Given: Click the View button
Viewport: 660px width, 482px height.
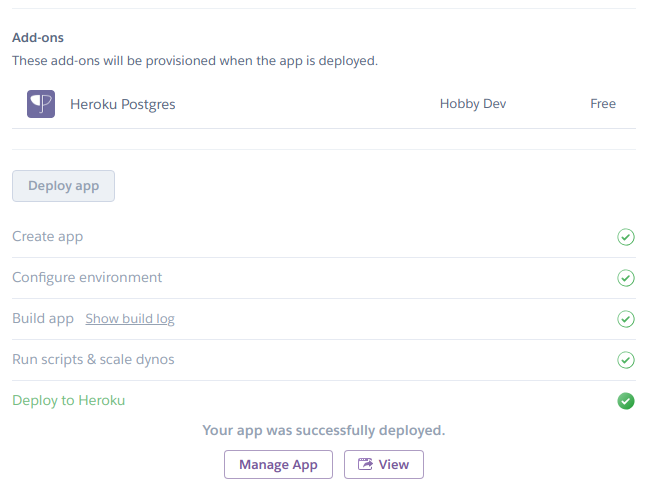Looking at the screenshot, I should 384,465.
